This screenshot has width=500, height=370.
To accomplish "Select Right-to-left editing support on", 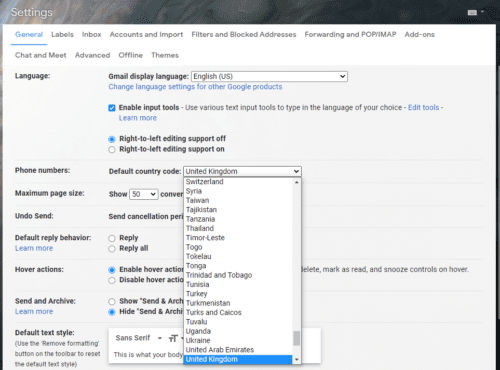I will tap(112, 149).
